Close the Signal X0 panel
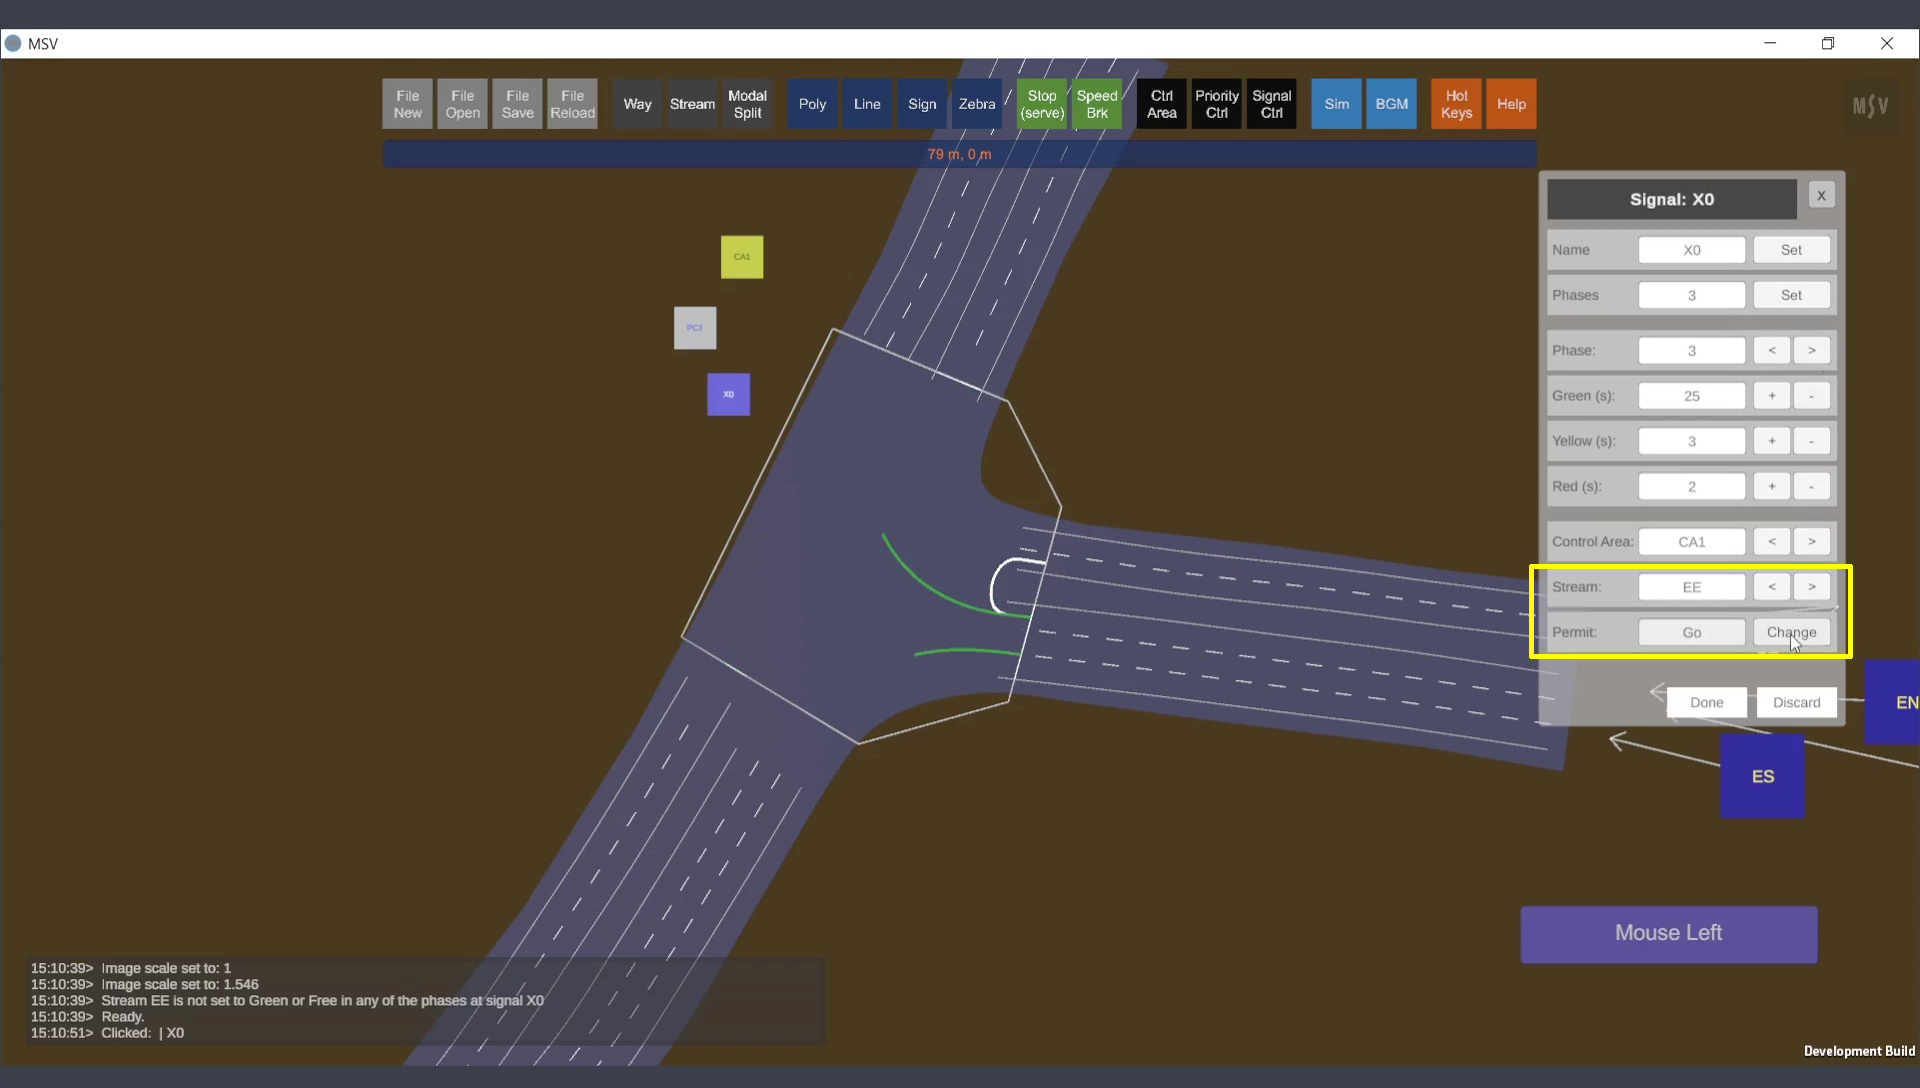The image size is (1920, 1088). (x=1821, y=196)
